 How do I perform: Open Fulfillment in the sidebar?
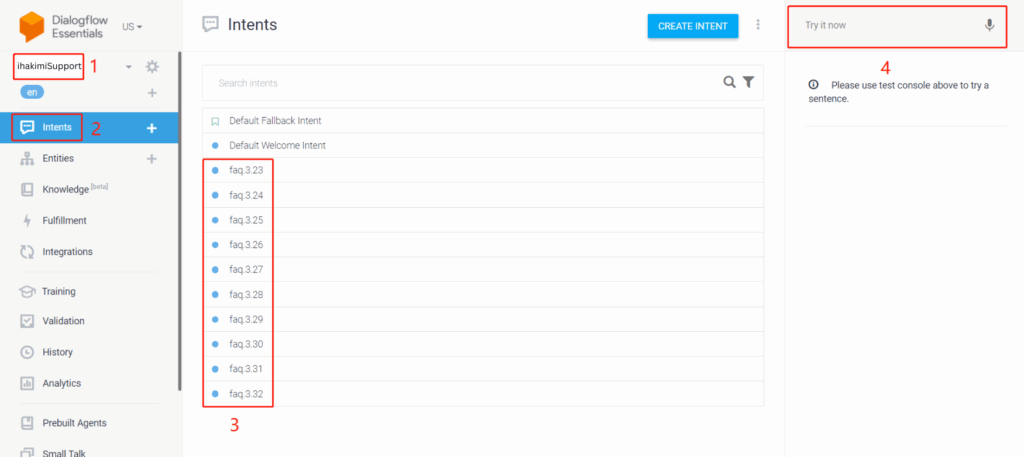point(64,220)
